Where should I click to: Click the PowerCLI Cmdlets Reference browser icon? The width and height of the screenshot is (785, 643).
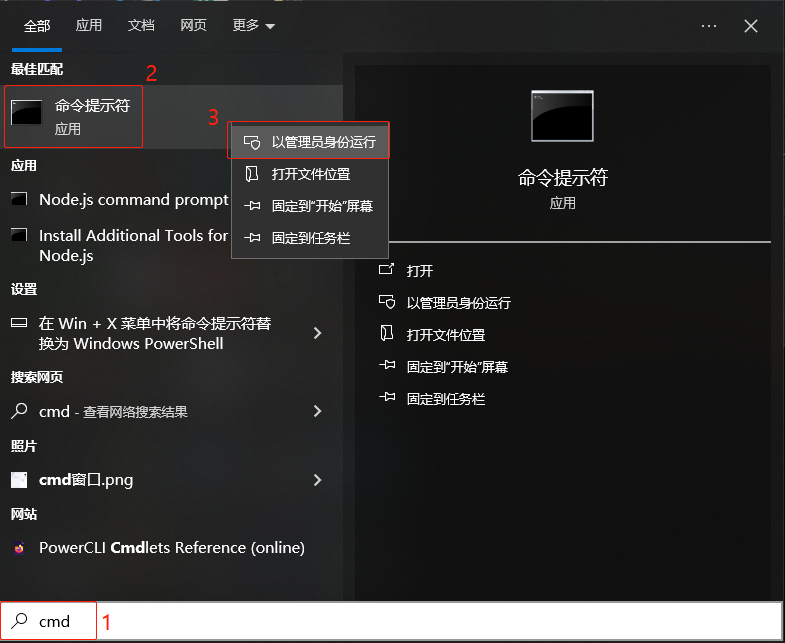[x=19, y=548]
